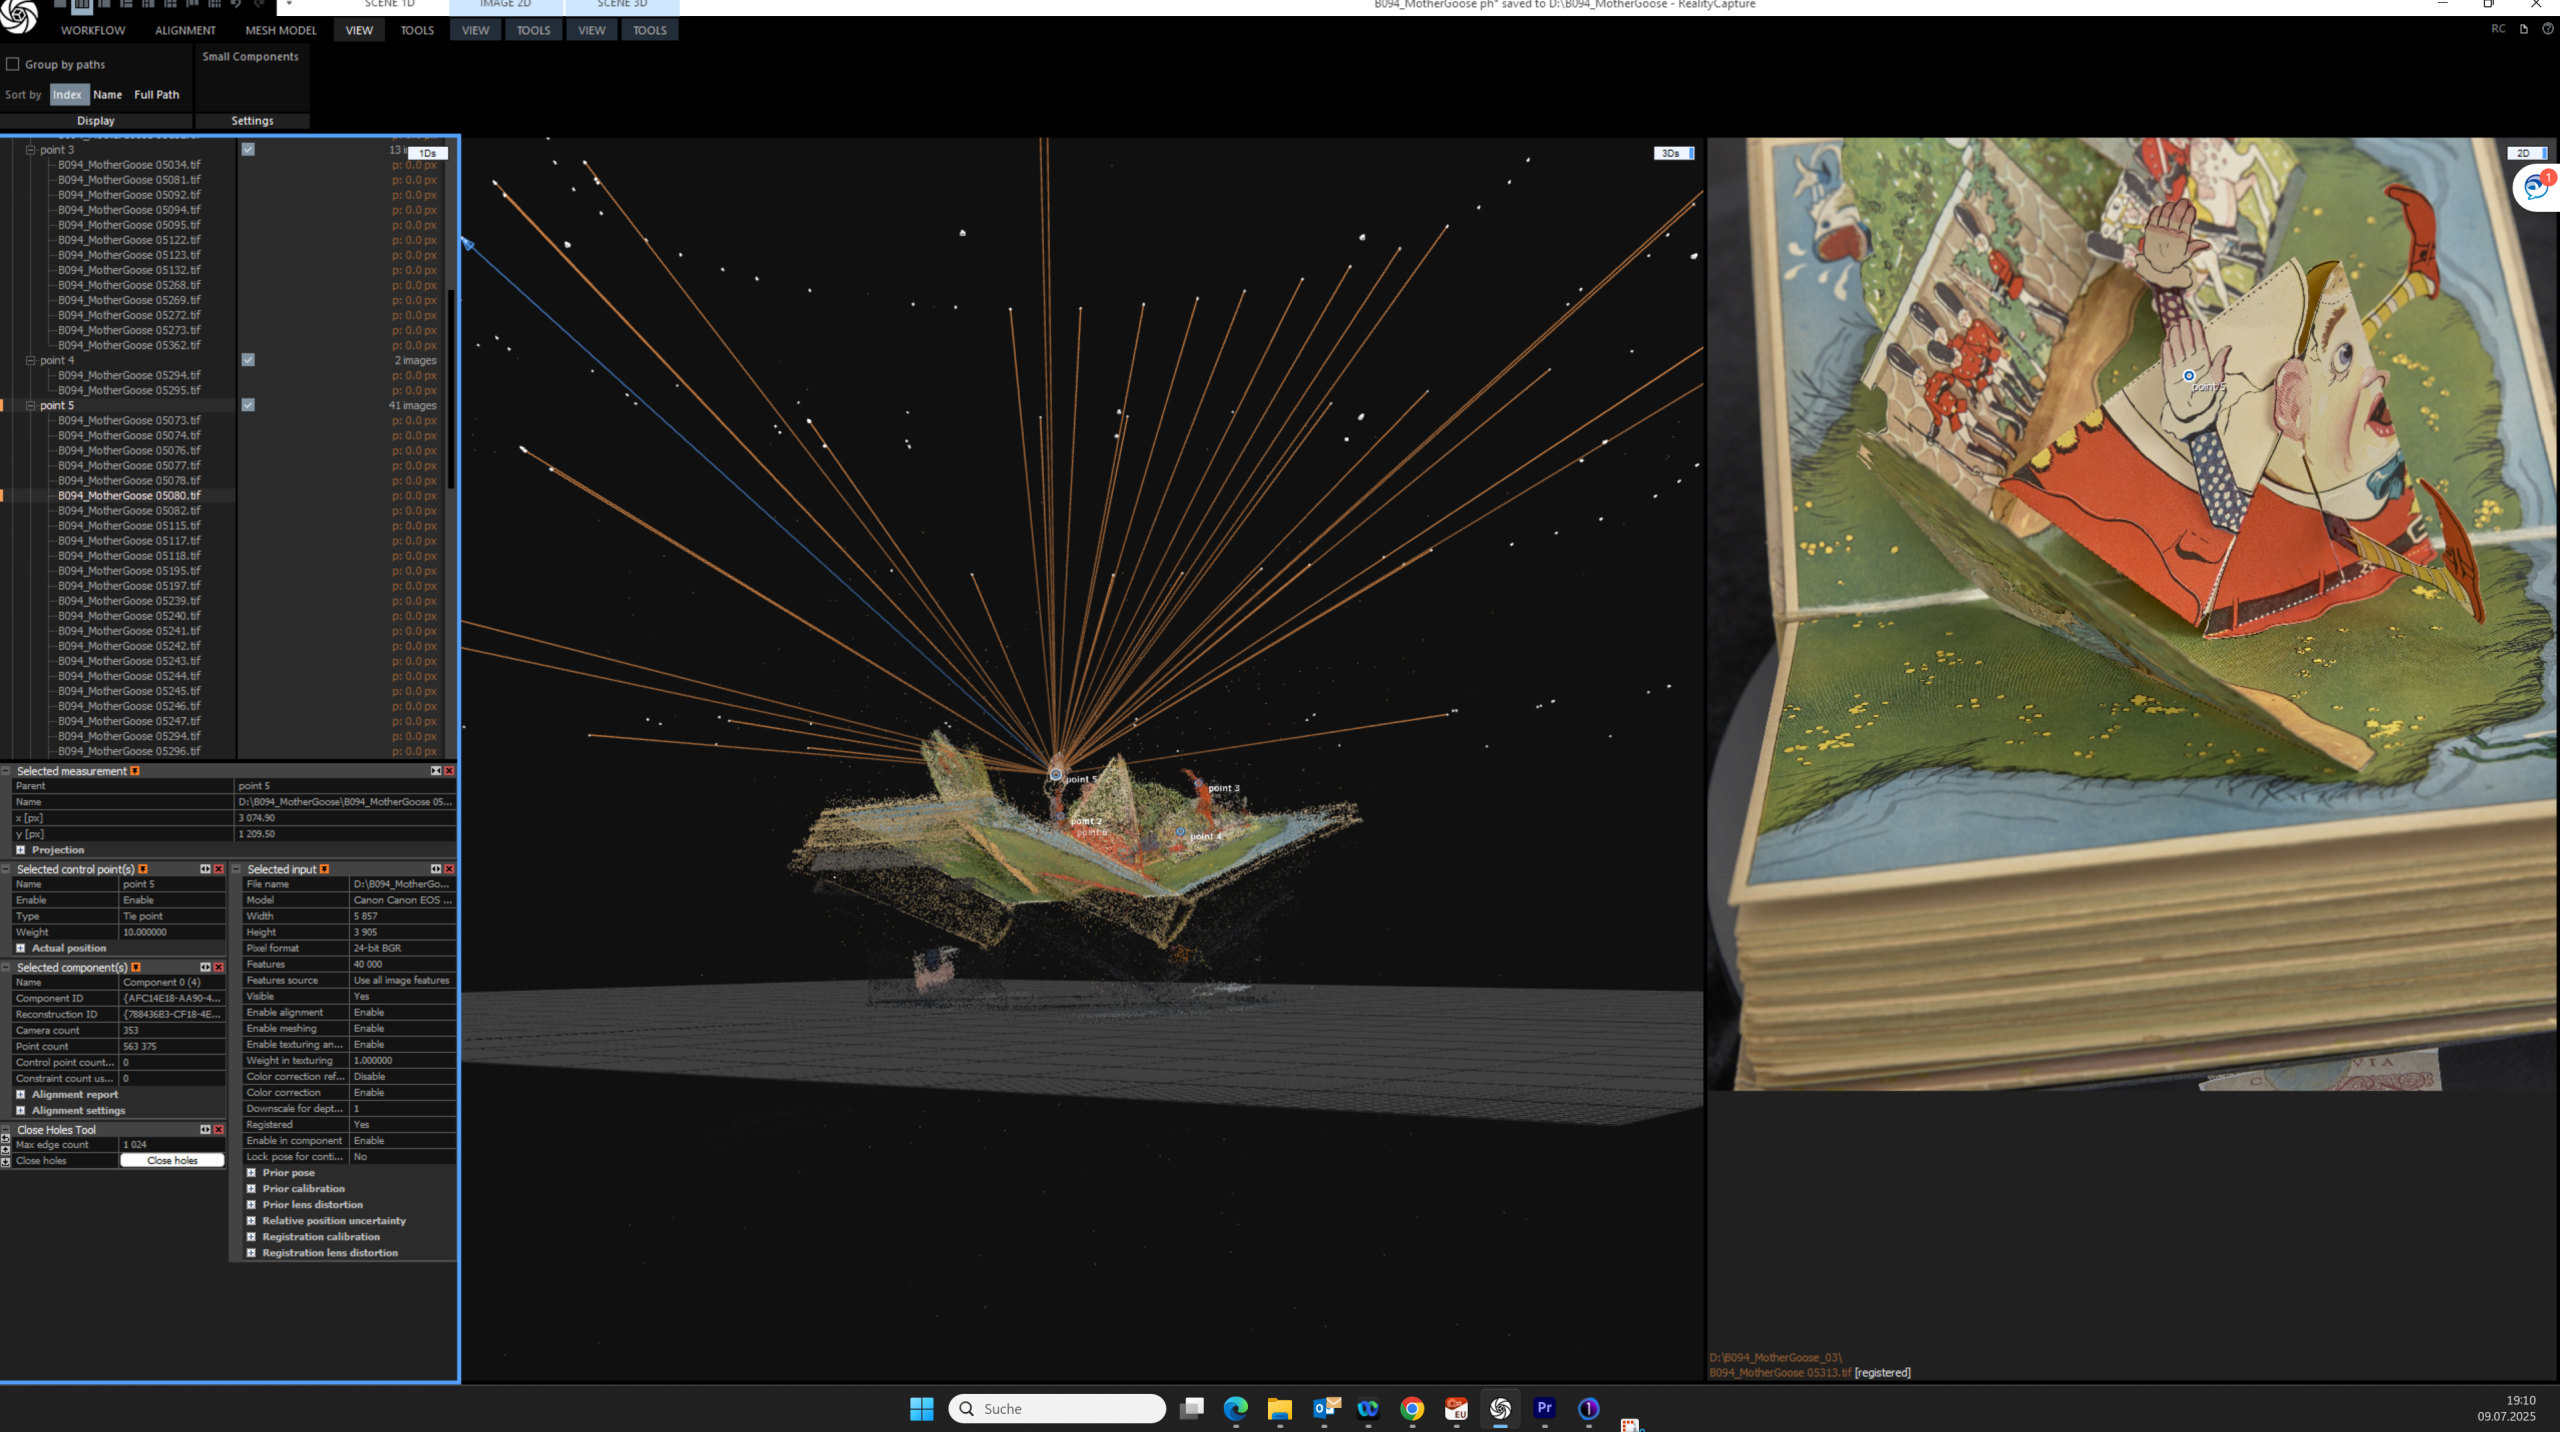The height and width of the screenshot is (1432, 2560).
Task: Pin the Selected control point(s) panel
Action: click(x=143, y=869)
